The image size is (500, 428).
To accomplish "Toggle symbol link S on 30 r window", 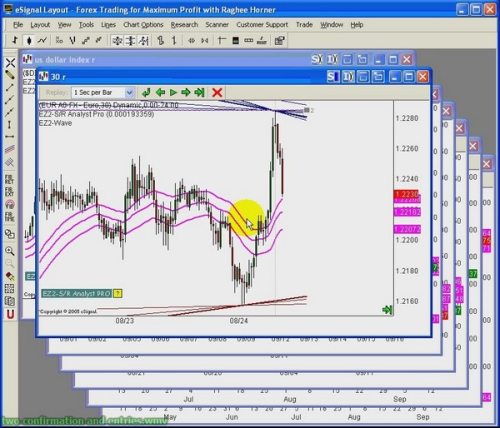I will (x=333, y=77).
